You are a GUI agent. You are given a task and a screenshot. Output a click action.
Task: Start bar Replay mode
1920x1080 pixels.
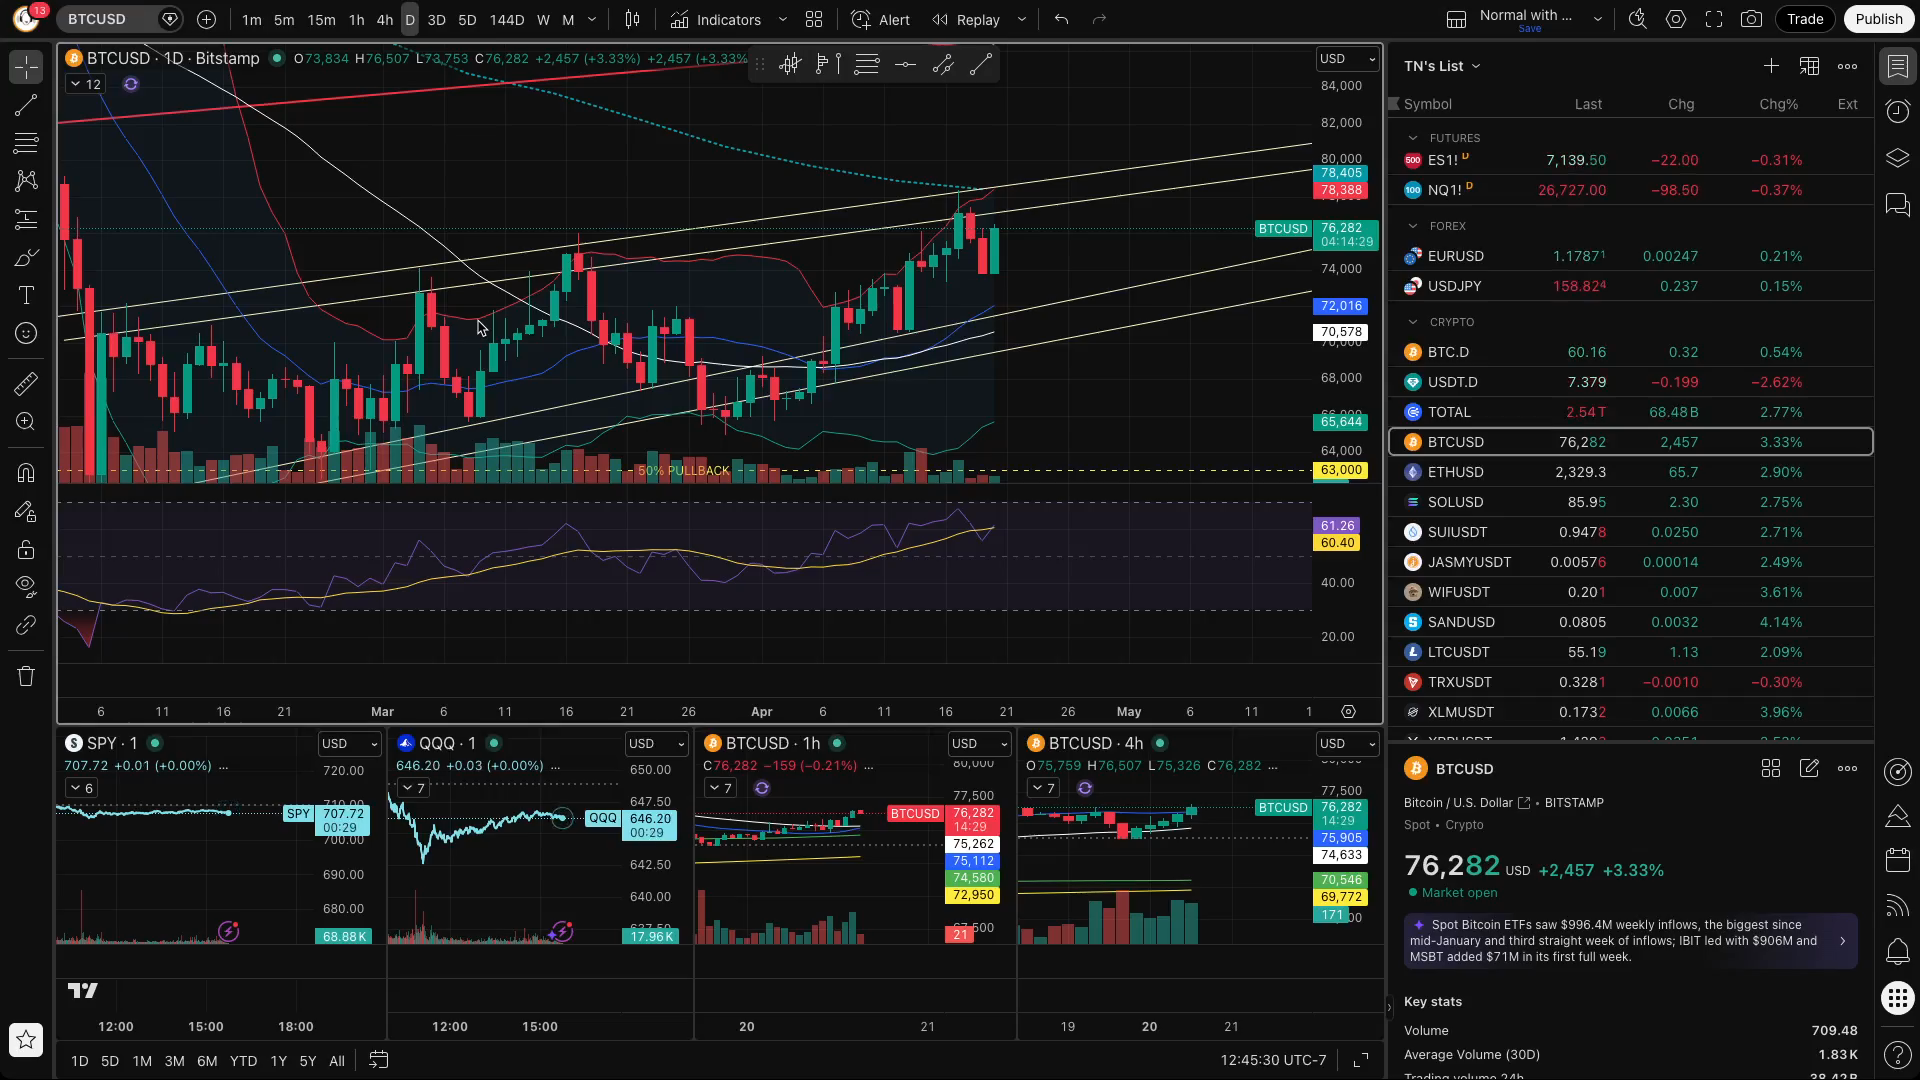coord(965,19)
